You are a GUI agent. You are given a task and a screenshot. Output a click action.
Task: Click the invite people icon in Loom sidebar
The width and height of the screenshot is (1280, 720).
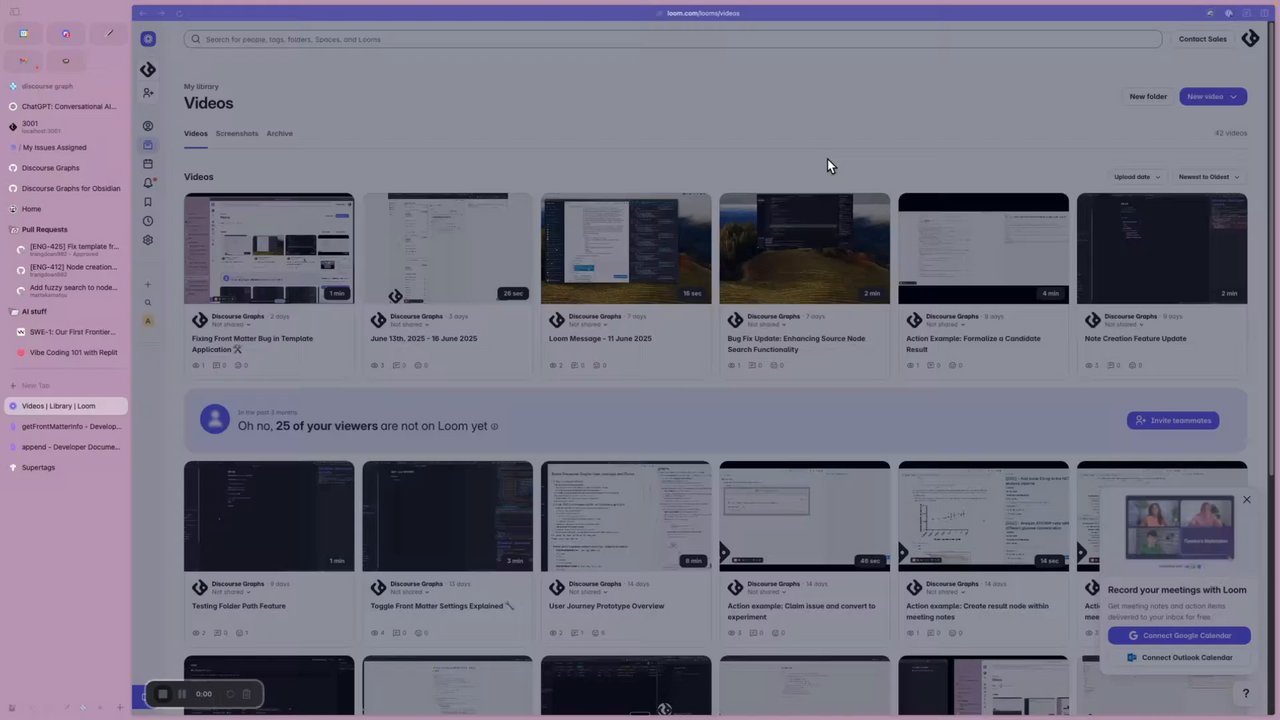[x=148, y=93]
